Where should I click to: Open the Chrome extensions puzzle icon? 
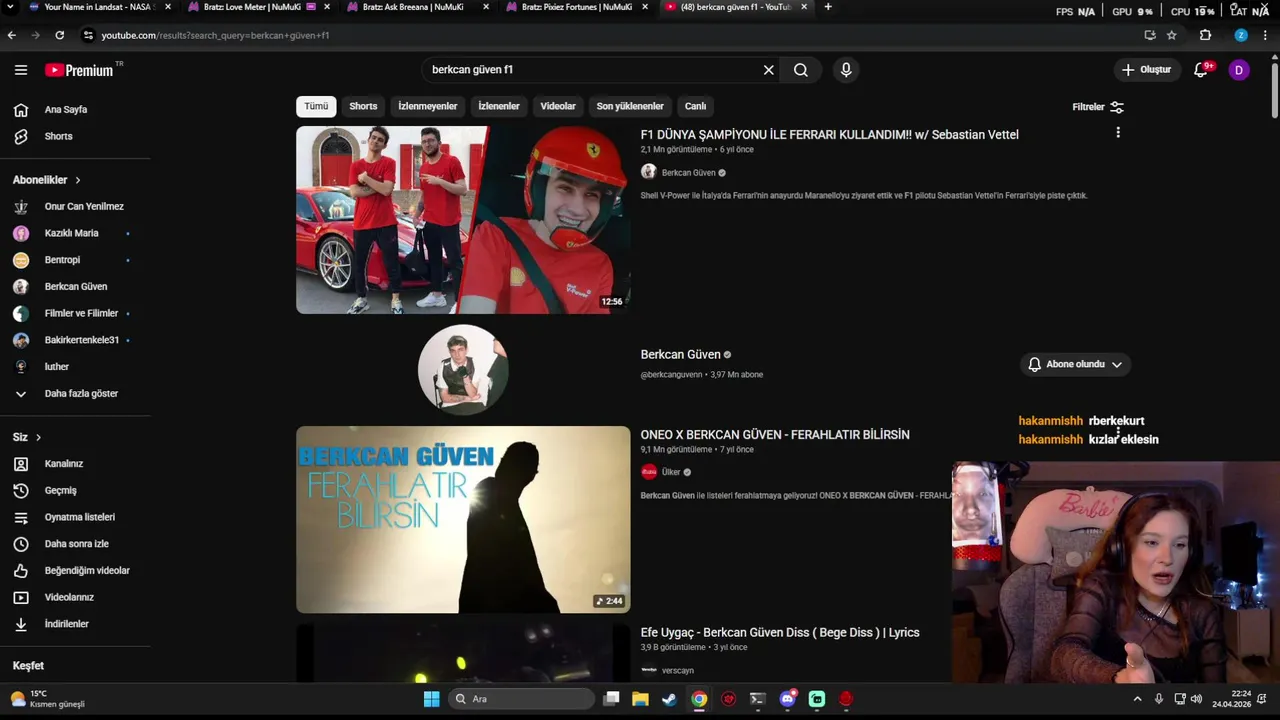pyautogui.click(x=1205, y=35)
